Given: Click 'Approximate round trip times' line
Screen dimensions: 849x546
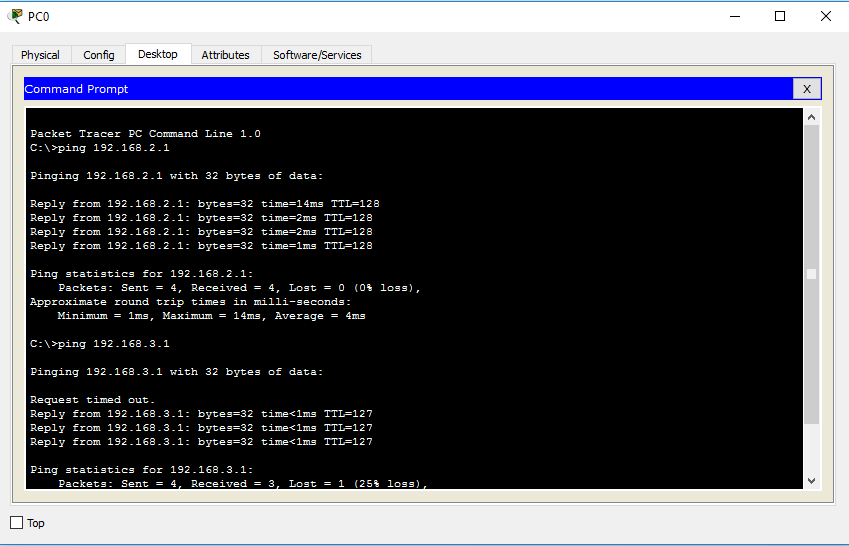Looking at the screenshot, I should tap(191, 302).
